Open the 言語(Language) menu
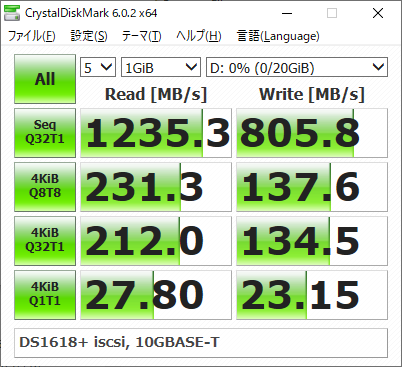 pyautogui.click(x=278, y=36)
